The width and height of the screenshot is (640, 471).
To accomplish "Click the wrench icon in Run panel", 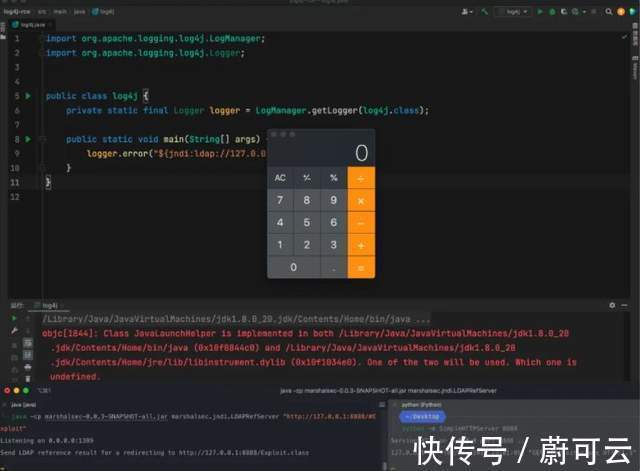I will click(x=14, y=331).
